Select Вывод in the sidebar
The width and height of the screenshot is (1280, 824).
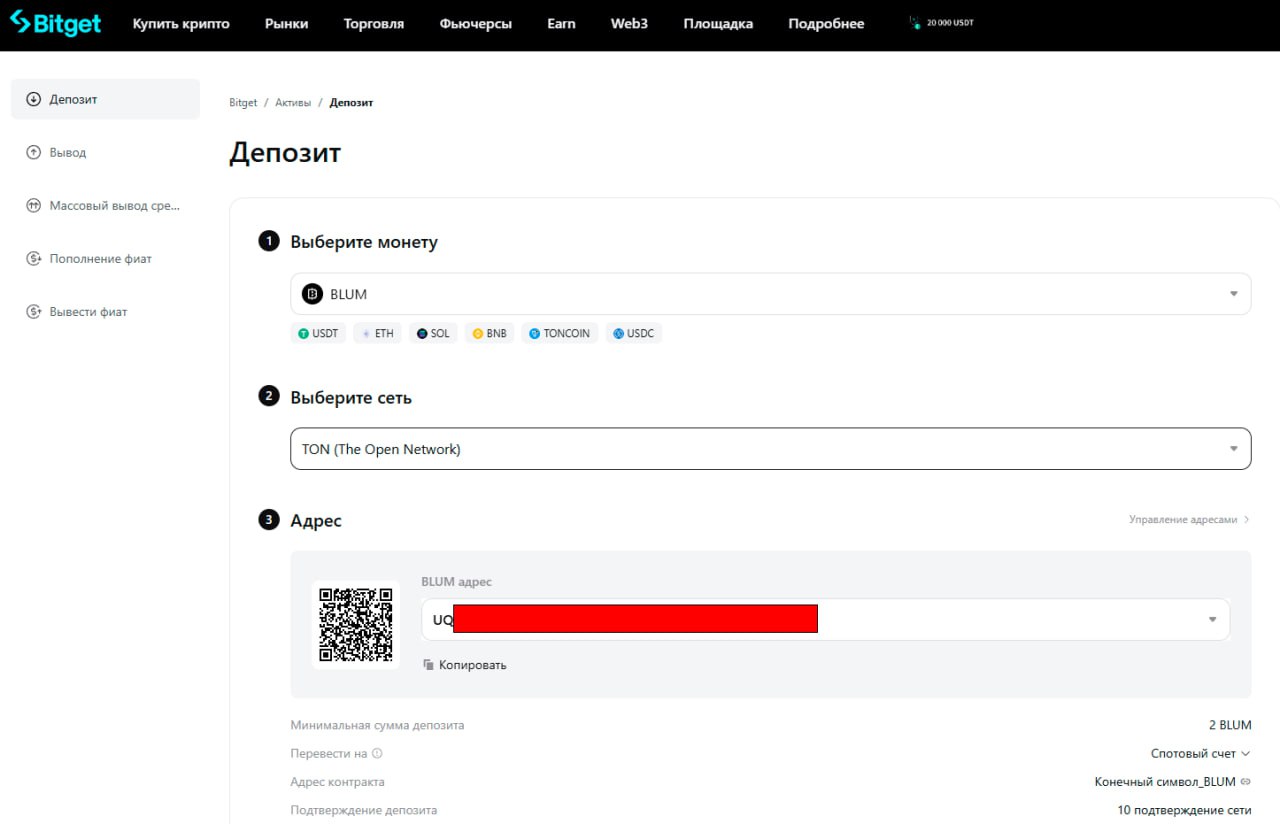(105, 152)
